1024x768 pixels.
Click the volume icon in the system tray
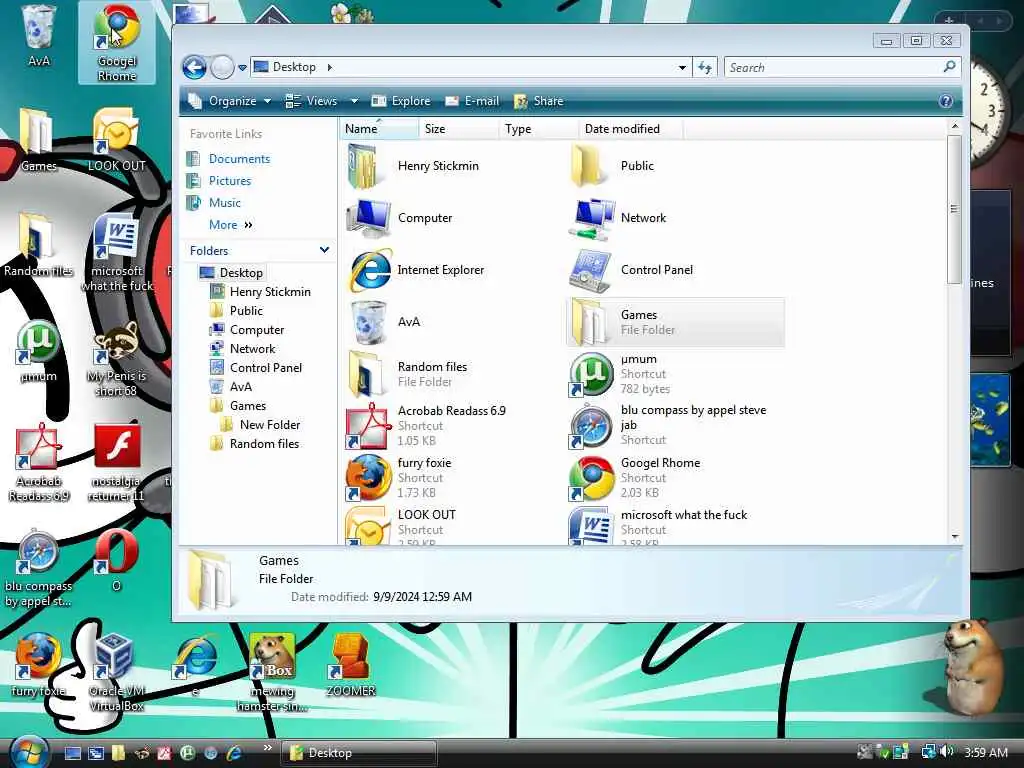pos(947,752)
